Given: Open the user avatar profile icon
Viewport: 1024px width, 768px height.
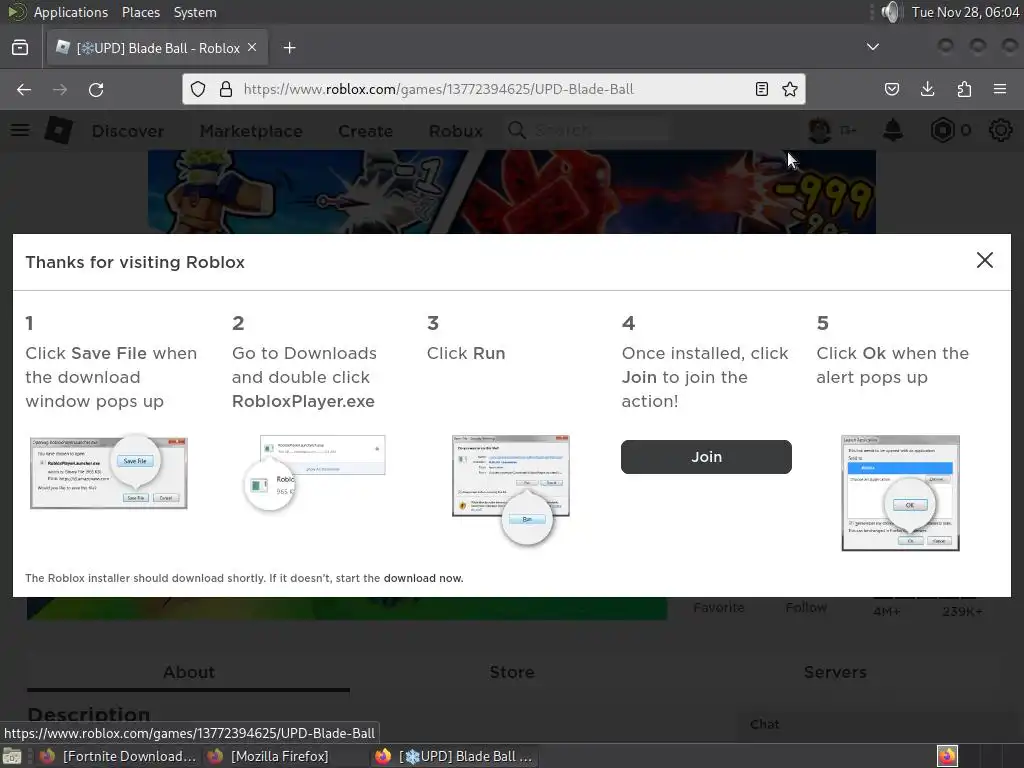Looking at the screenshot, I should point(820,131).
